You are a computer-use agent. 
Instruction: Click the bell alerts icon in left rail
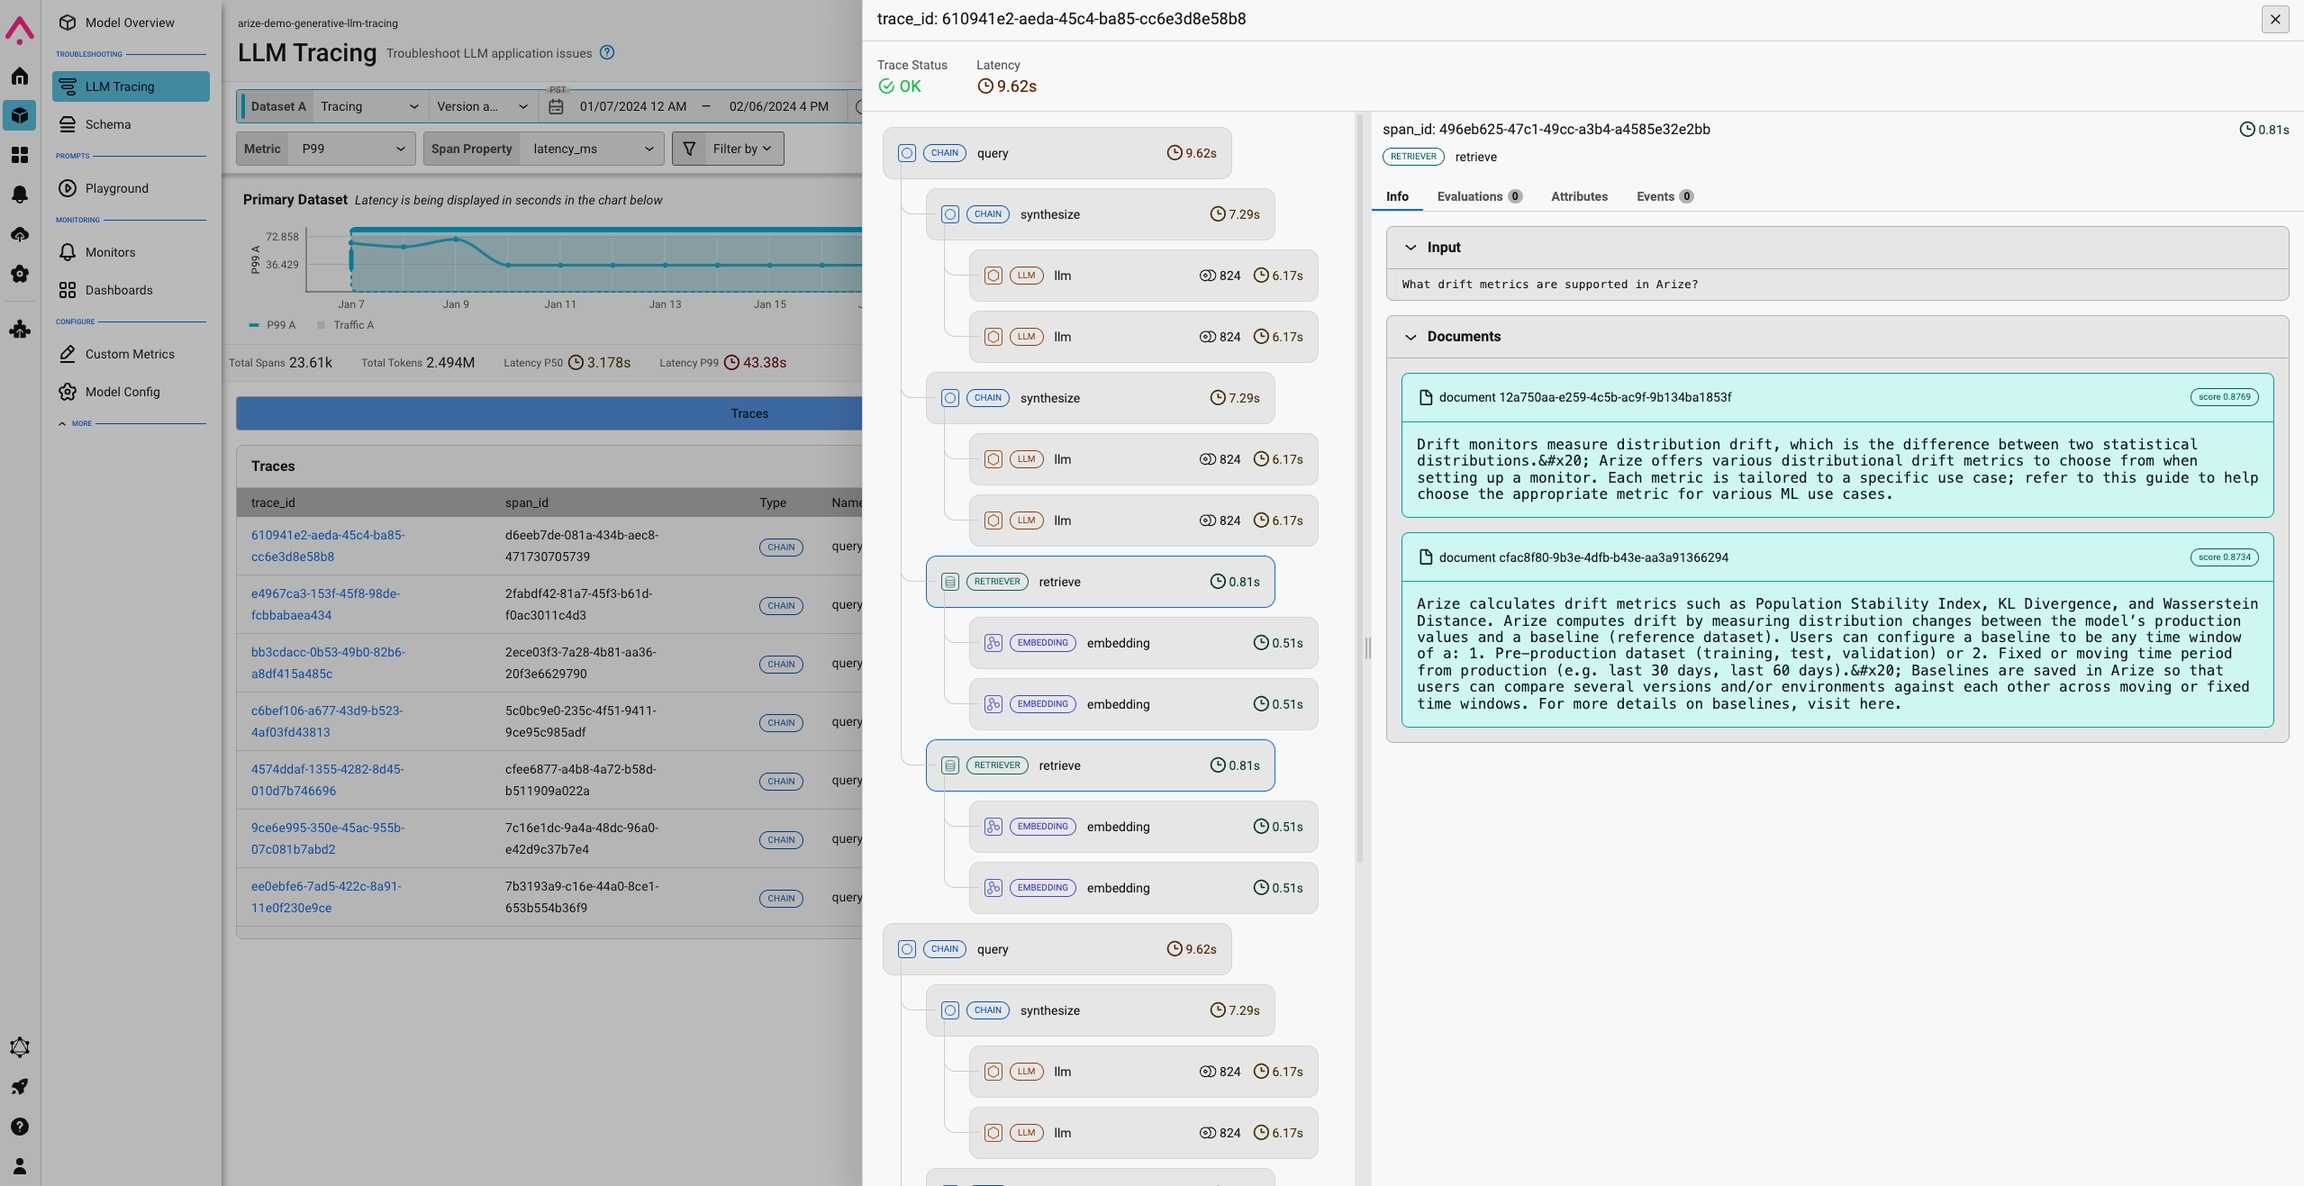20,194
